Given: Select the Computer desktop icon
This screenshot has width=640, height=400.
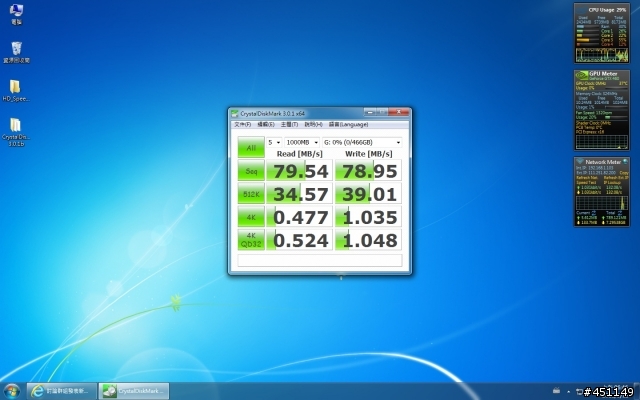Looking at the screenshot, I should (x=16, y=14).
